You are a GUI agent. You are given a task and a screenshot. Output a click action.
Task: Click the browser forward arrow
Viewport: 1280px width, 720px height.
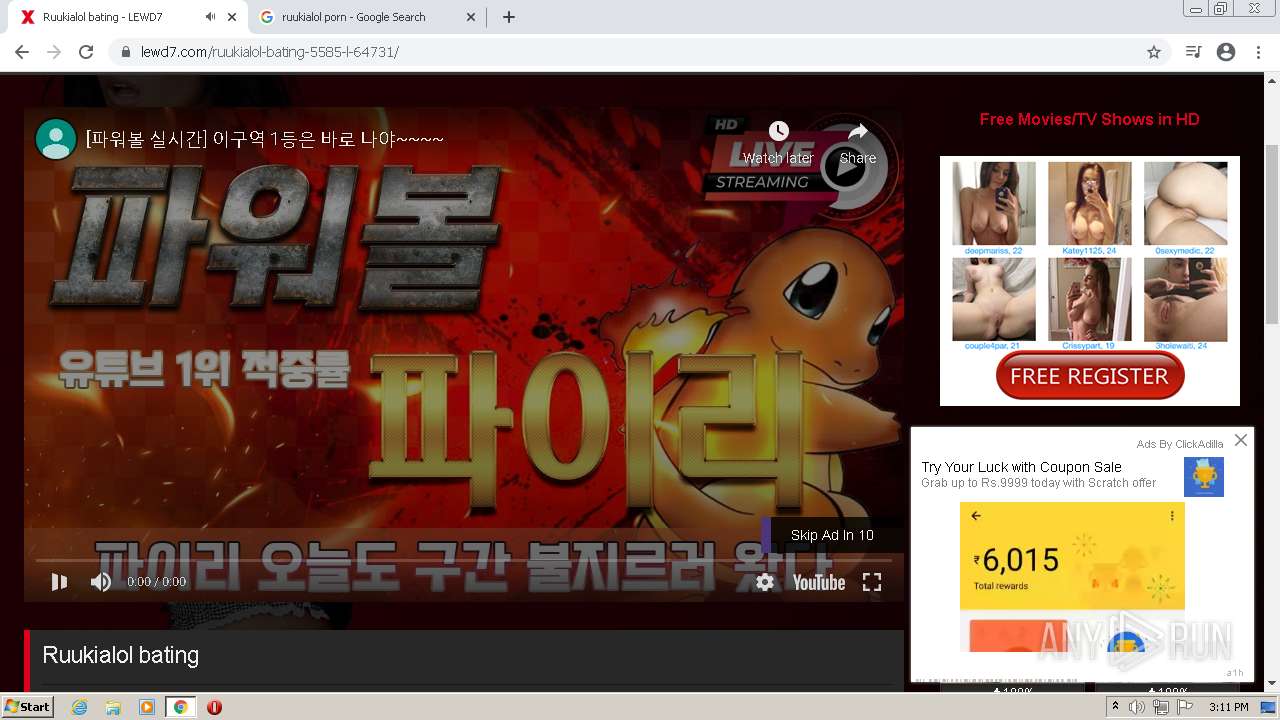(54, 52)
